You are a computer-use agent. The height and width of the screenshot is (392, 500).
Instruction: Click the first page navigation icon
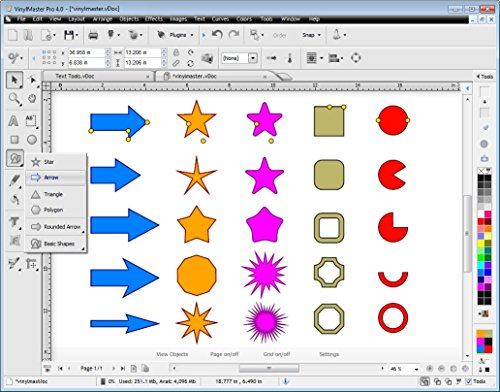pos(60,368)
